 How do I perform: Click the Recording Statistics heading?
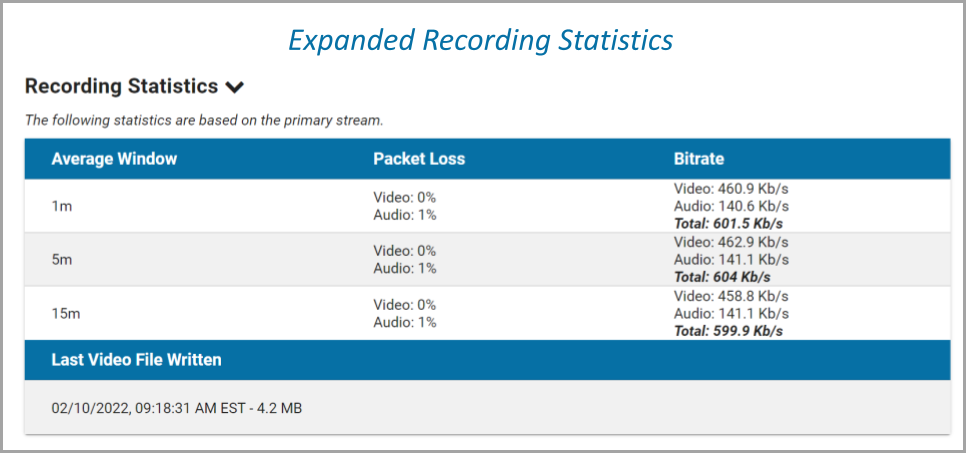[121, 87]
